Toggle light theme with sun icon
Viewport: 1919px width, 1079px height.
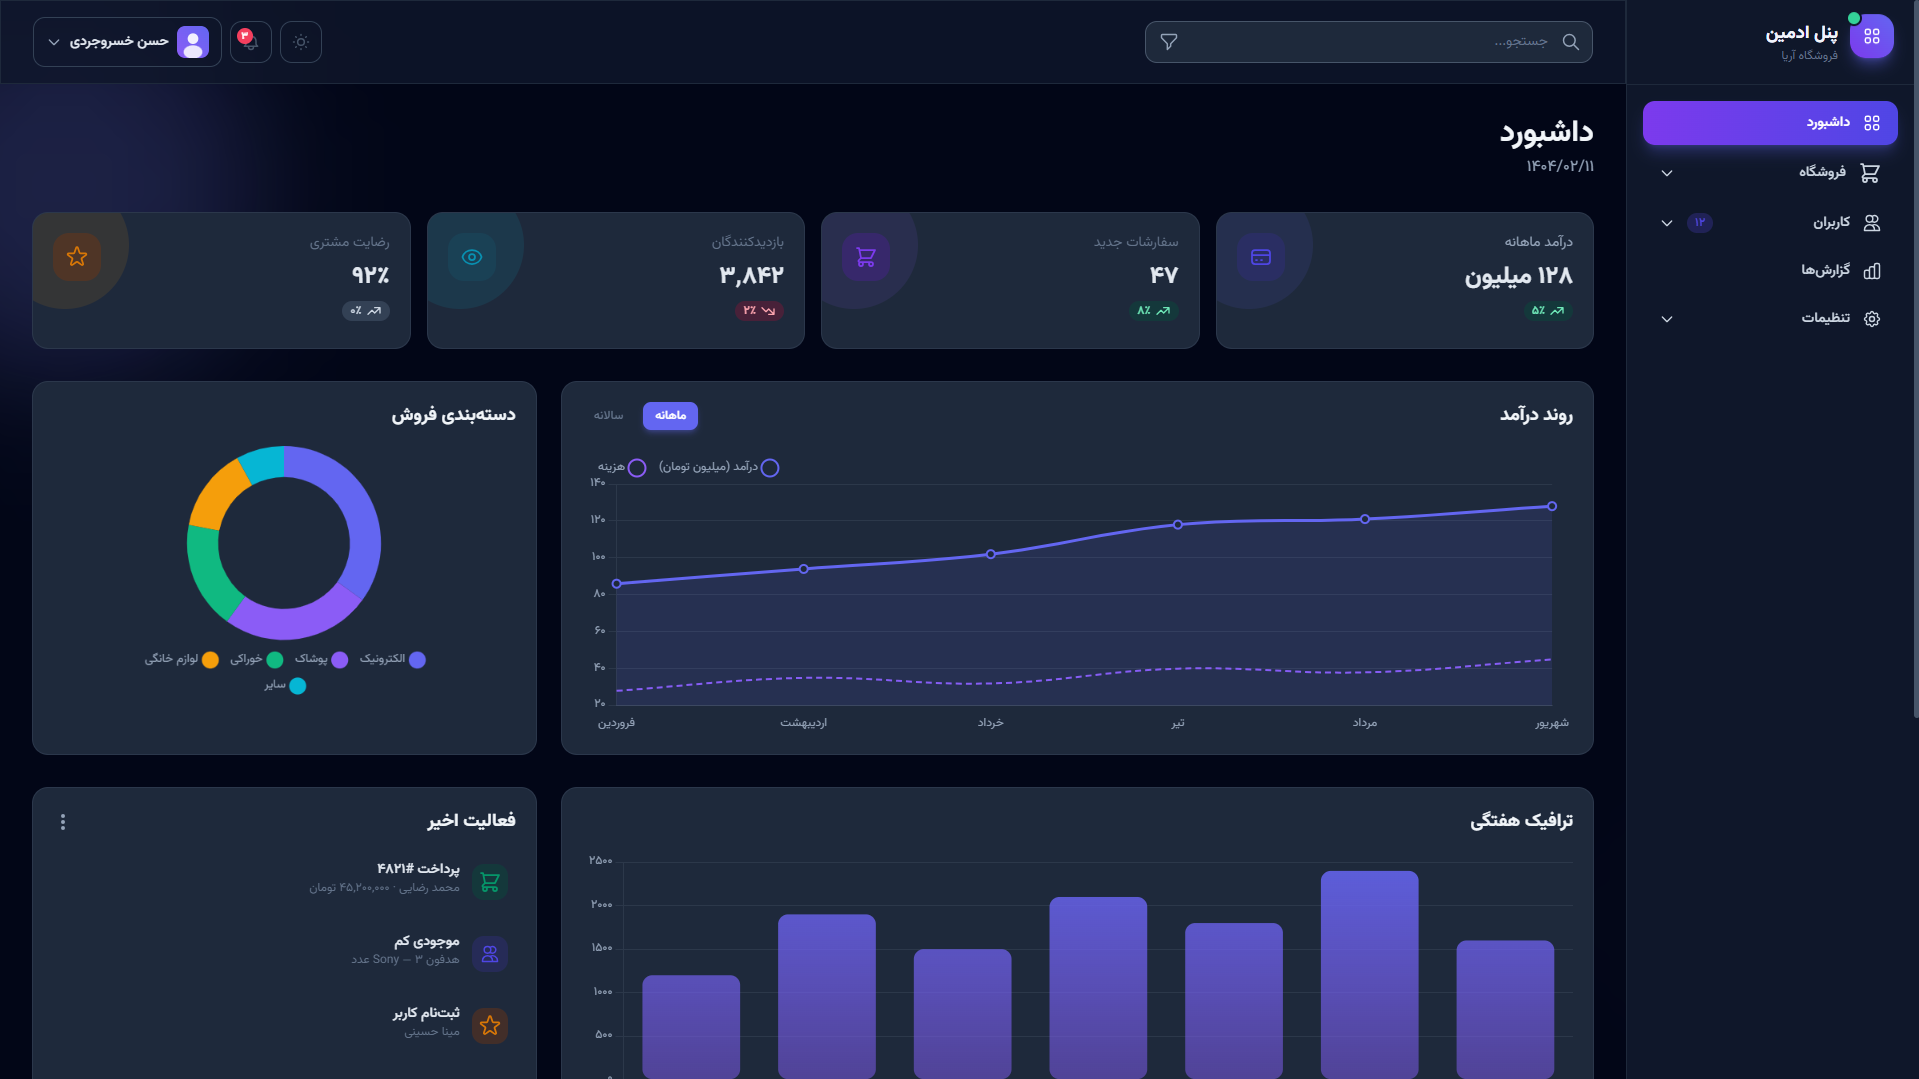click(x=301, y=42)
